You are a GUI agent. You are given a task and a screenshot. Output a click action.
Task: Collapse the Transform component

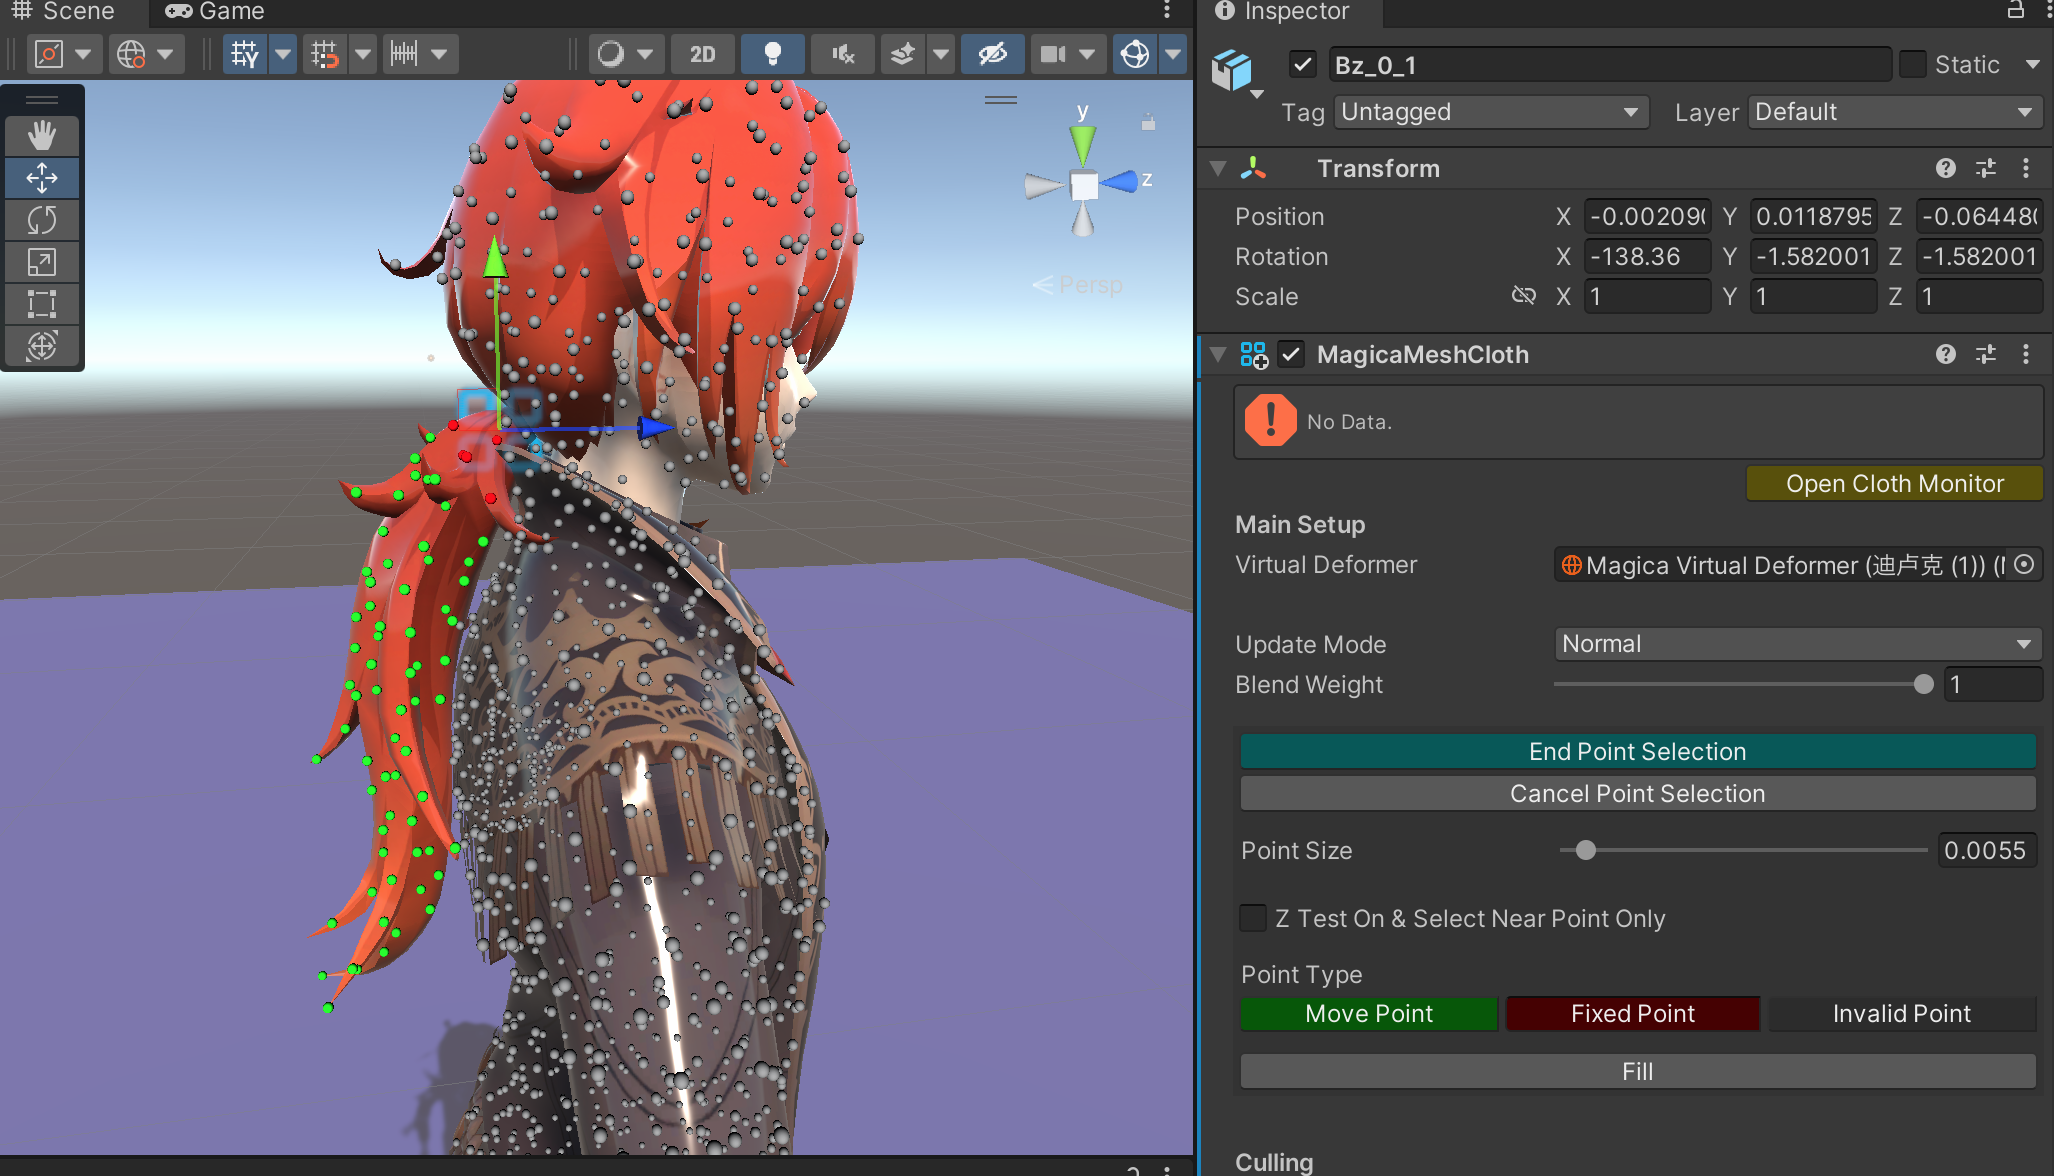coord(1218,168)
